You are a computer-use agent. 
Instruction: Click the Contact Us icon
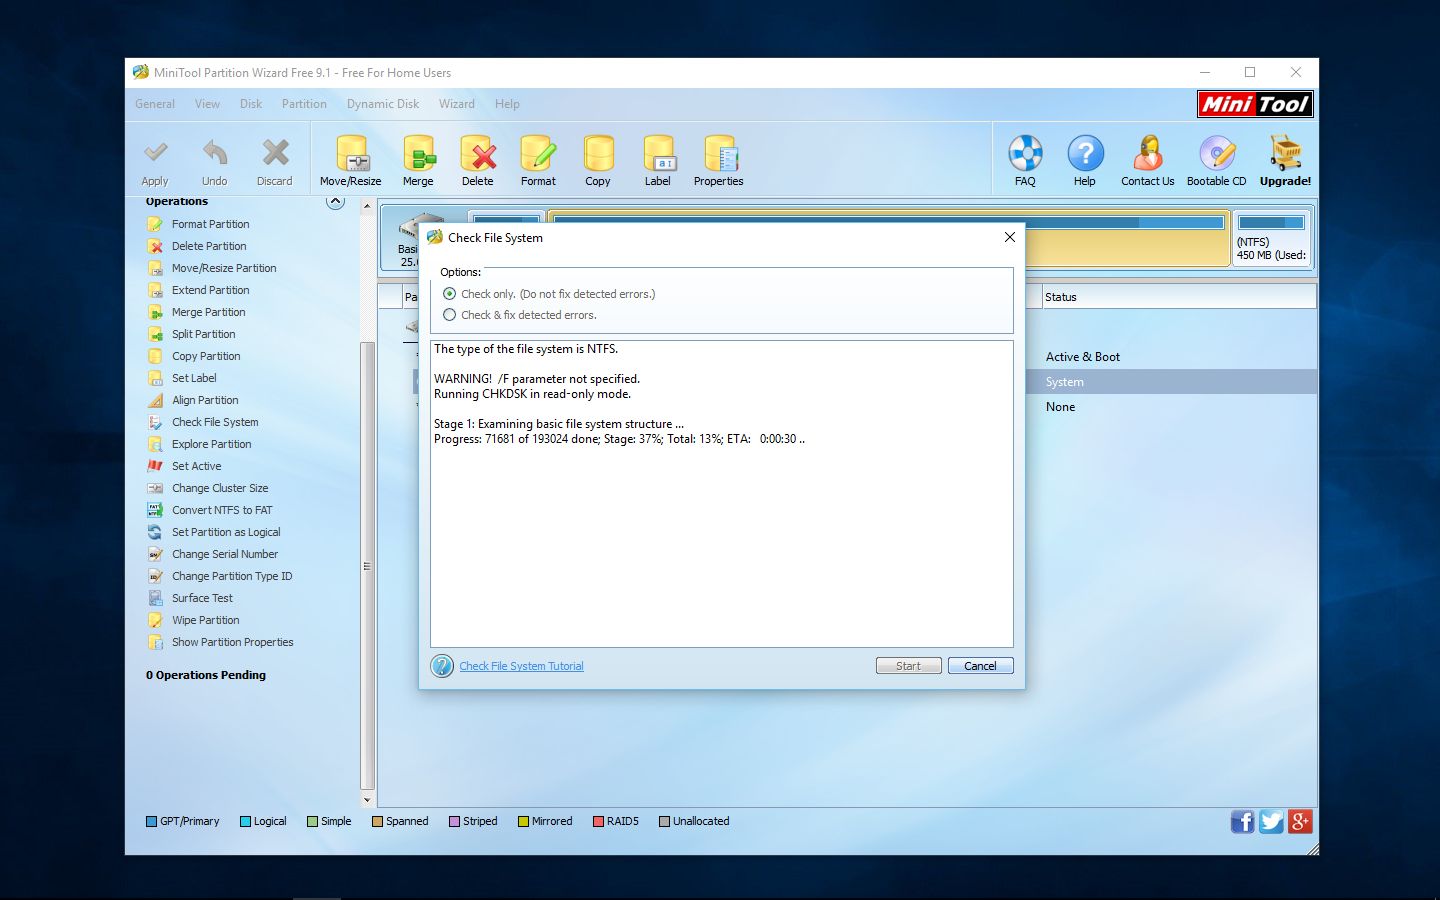pyautogui.click(x=1148, y=154)
